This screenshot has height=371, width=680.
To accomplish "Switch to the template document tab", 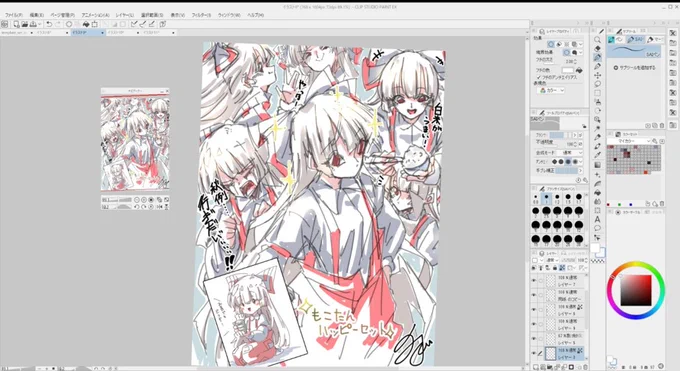I will tap(16, 33).
